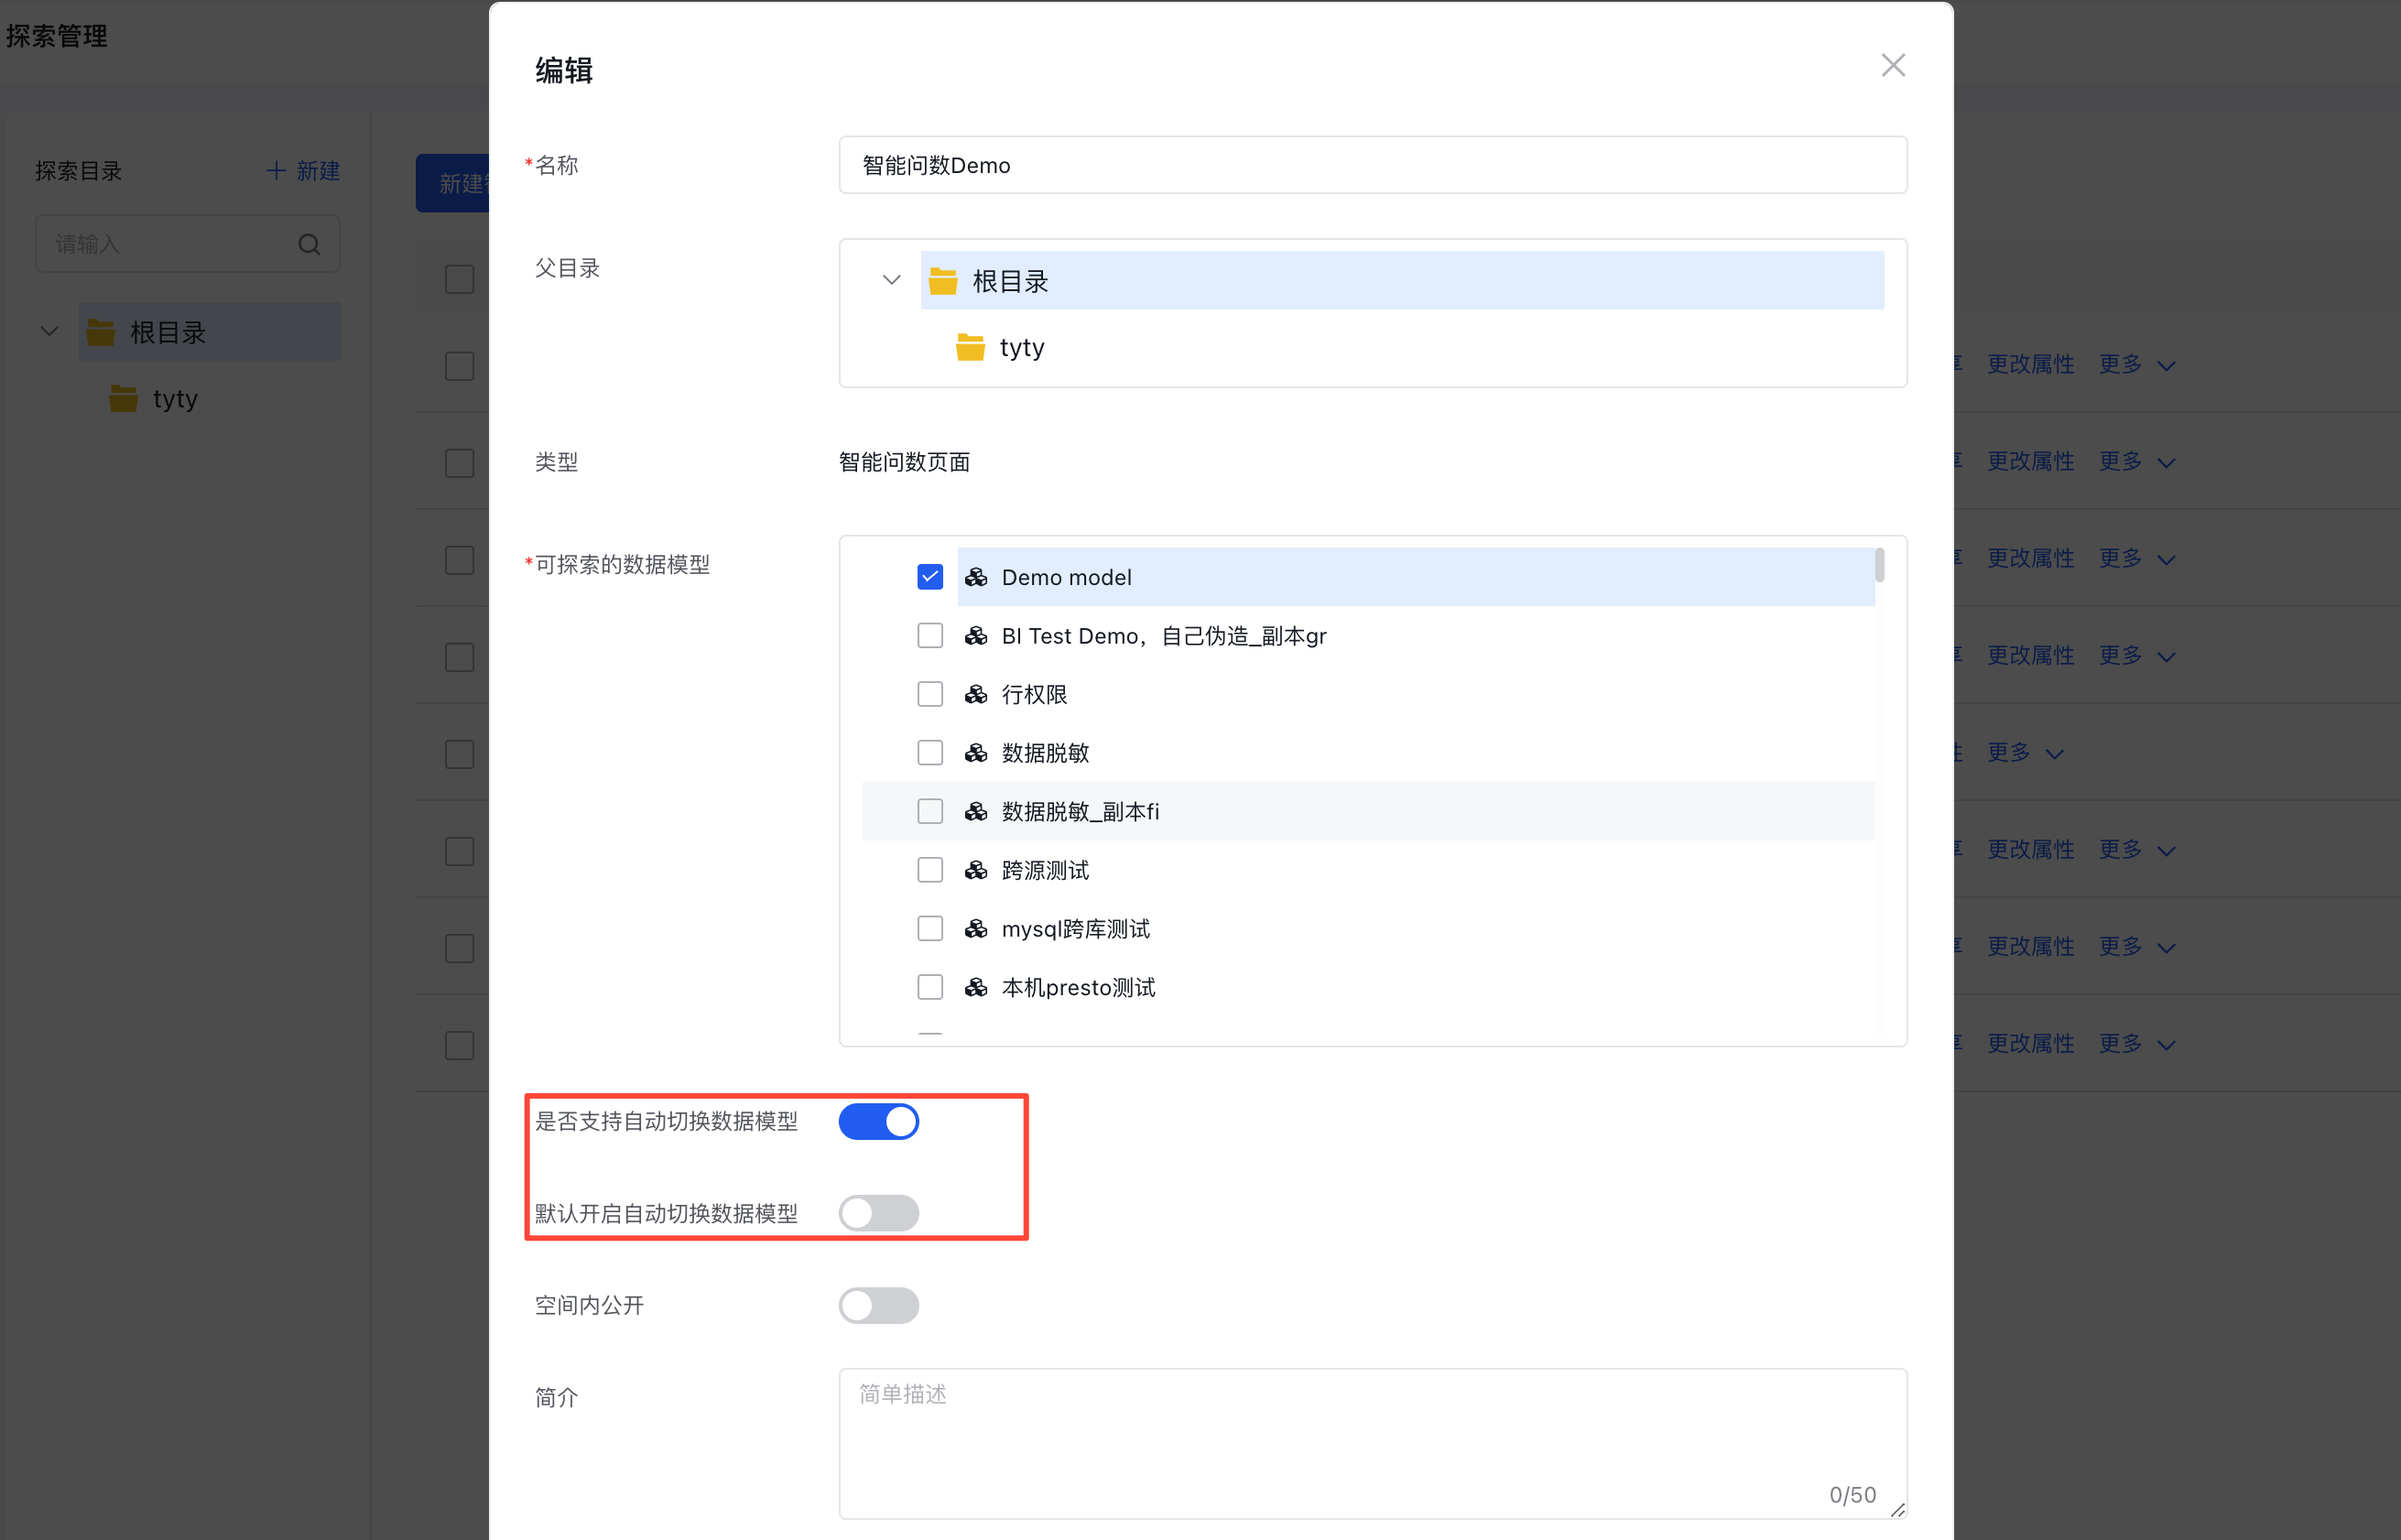
Task: Click the 数据脱敏 row text
Action: pyautogui.click(x=1045, y=753)
